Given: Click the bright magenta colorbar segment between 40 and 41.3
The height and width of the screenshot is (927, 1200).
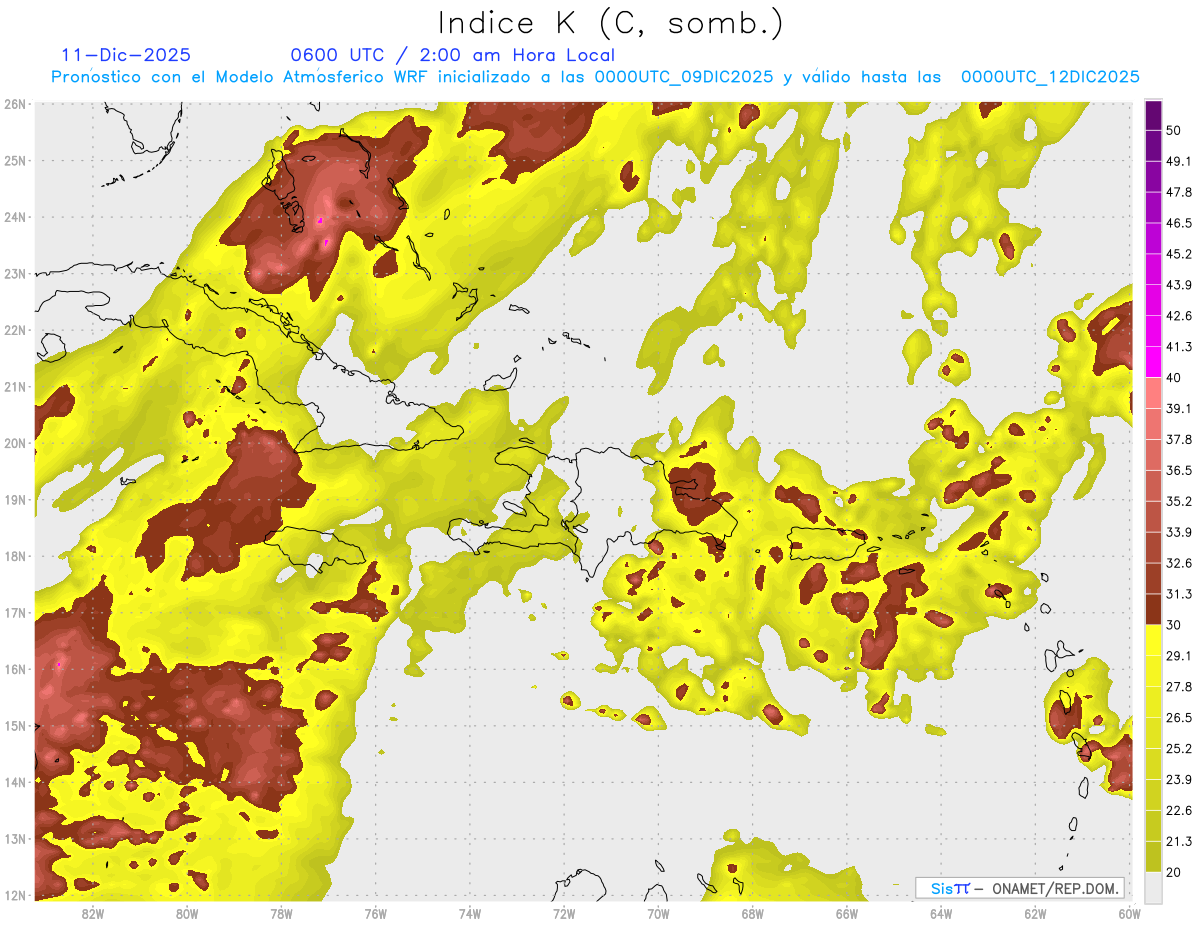Looking at the screenshot, I should (x=1153, y=362).
